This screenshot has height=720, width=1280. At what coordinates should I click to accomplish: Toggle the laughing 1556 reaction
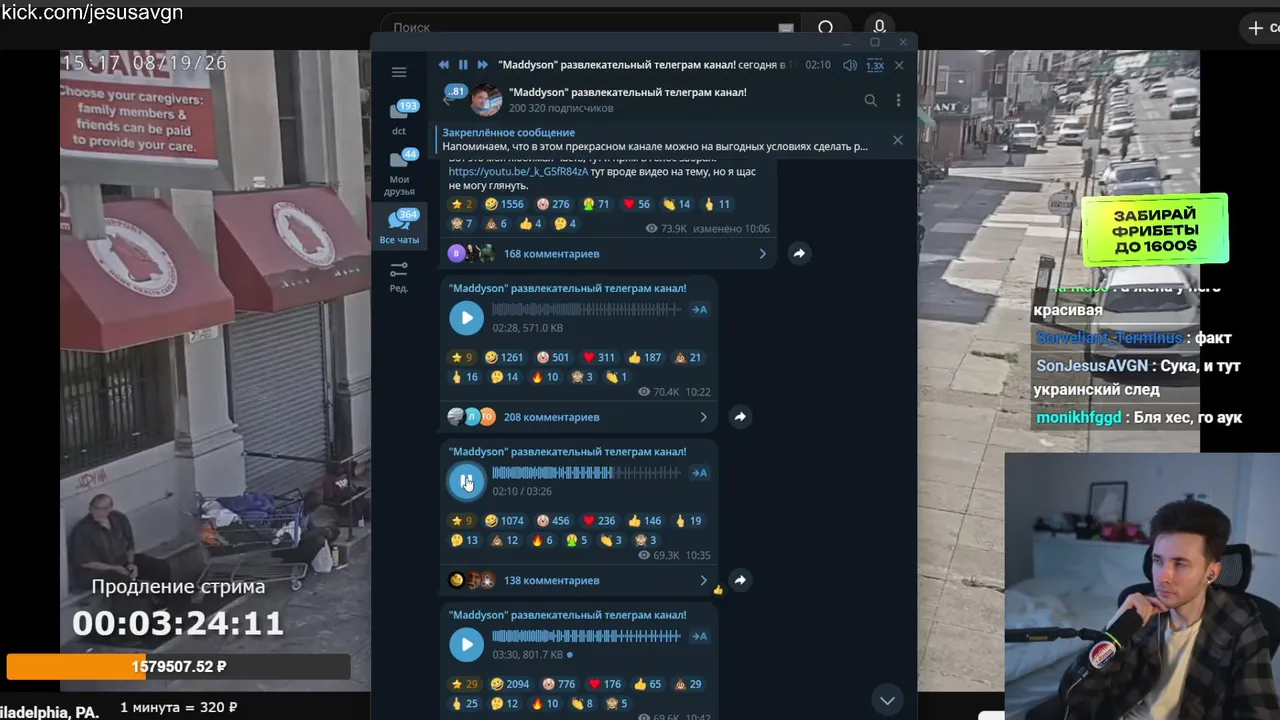pos(504,204)
